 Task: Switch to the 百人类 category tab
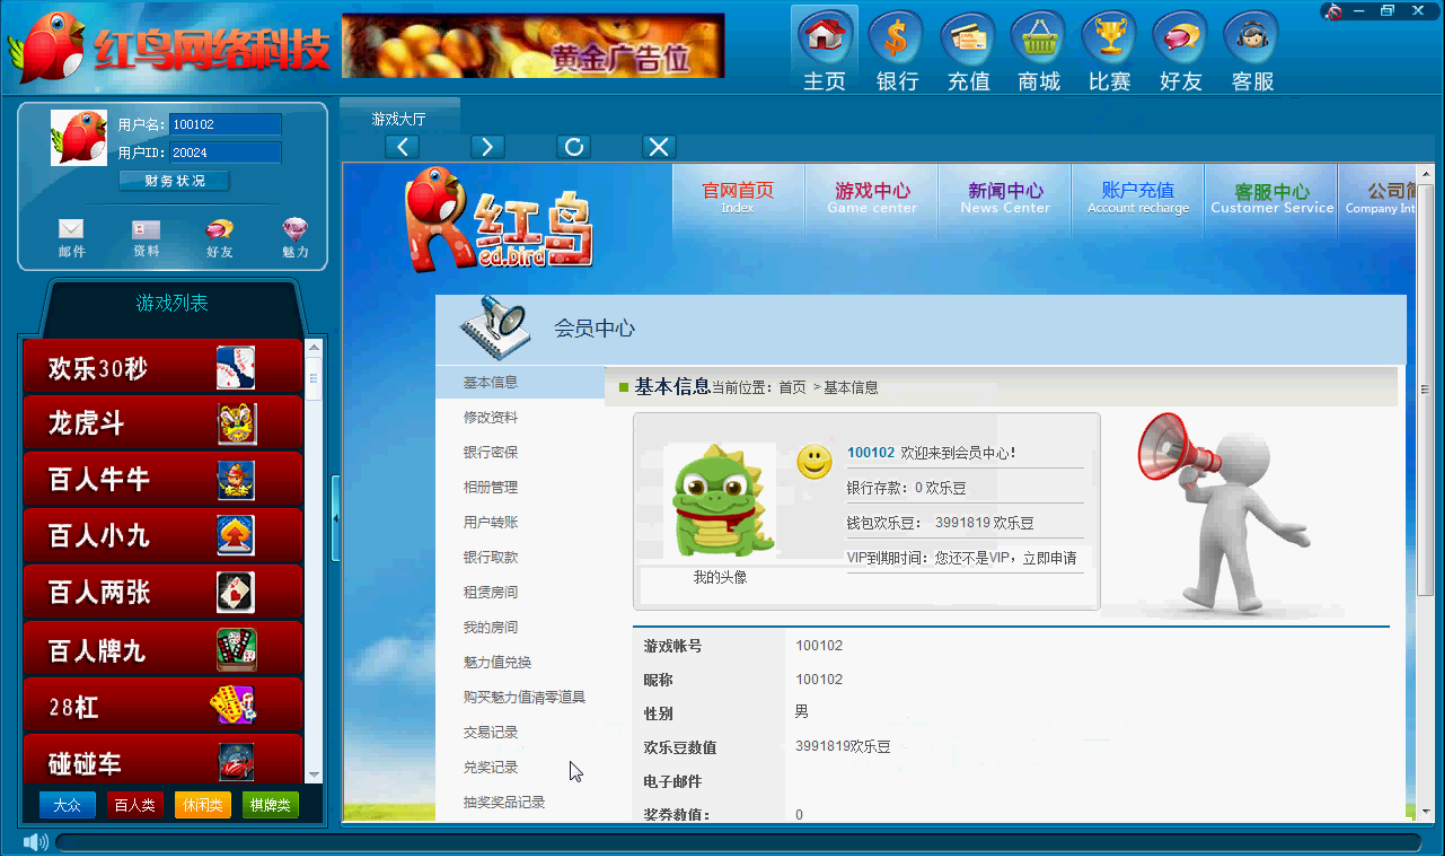135,805
